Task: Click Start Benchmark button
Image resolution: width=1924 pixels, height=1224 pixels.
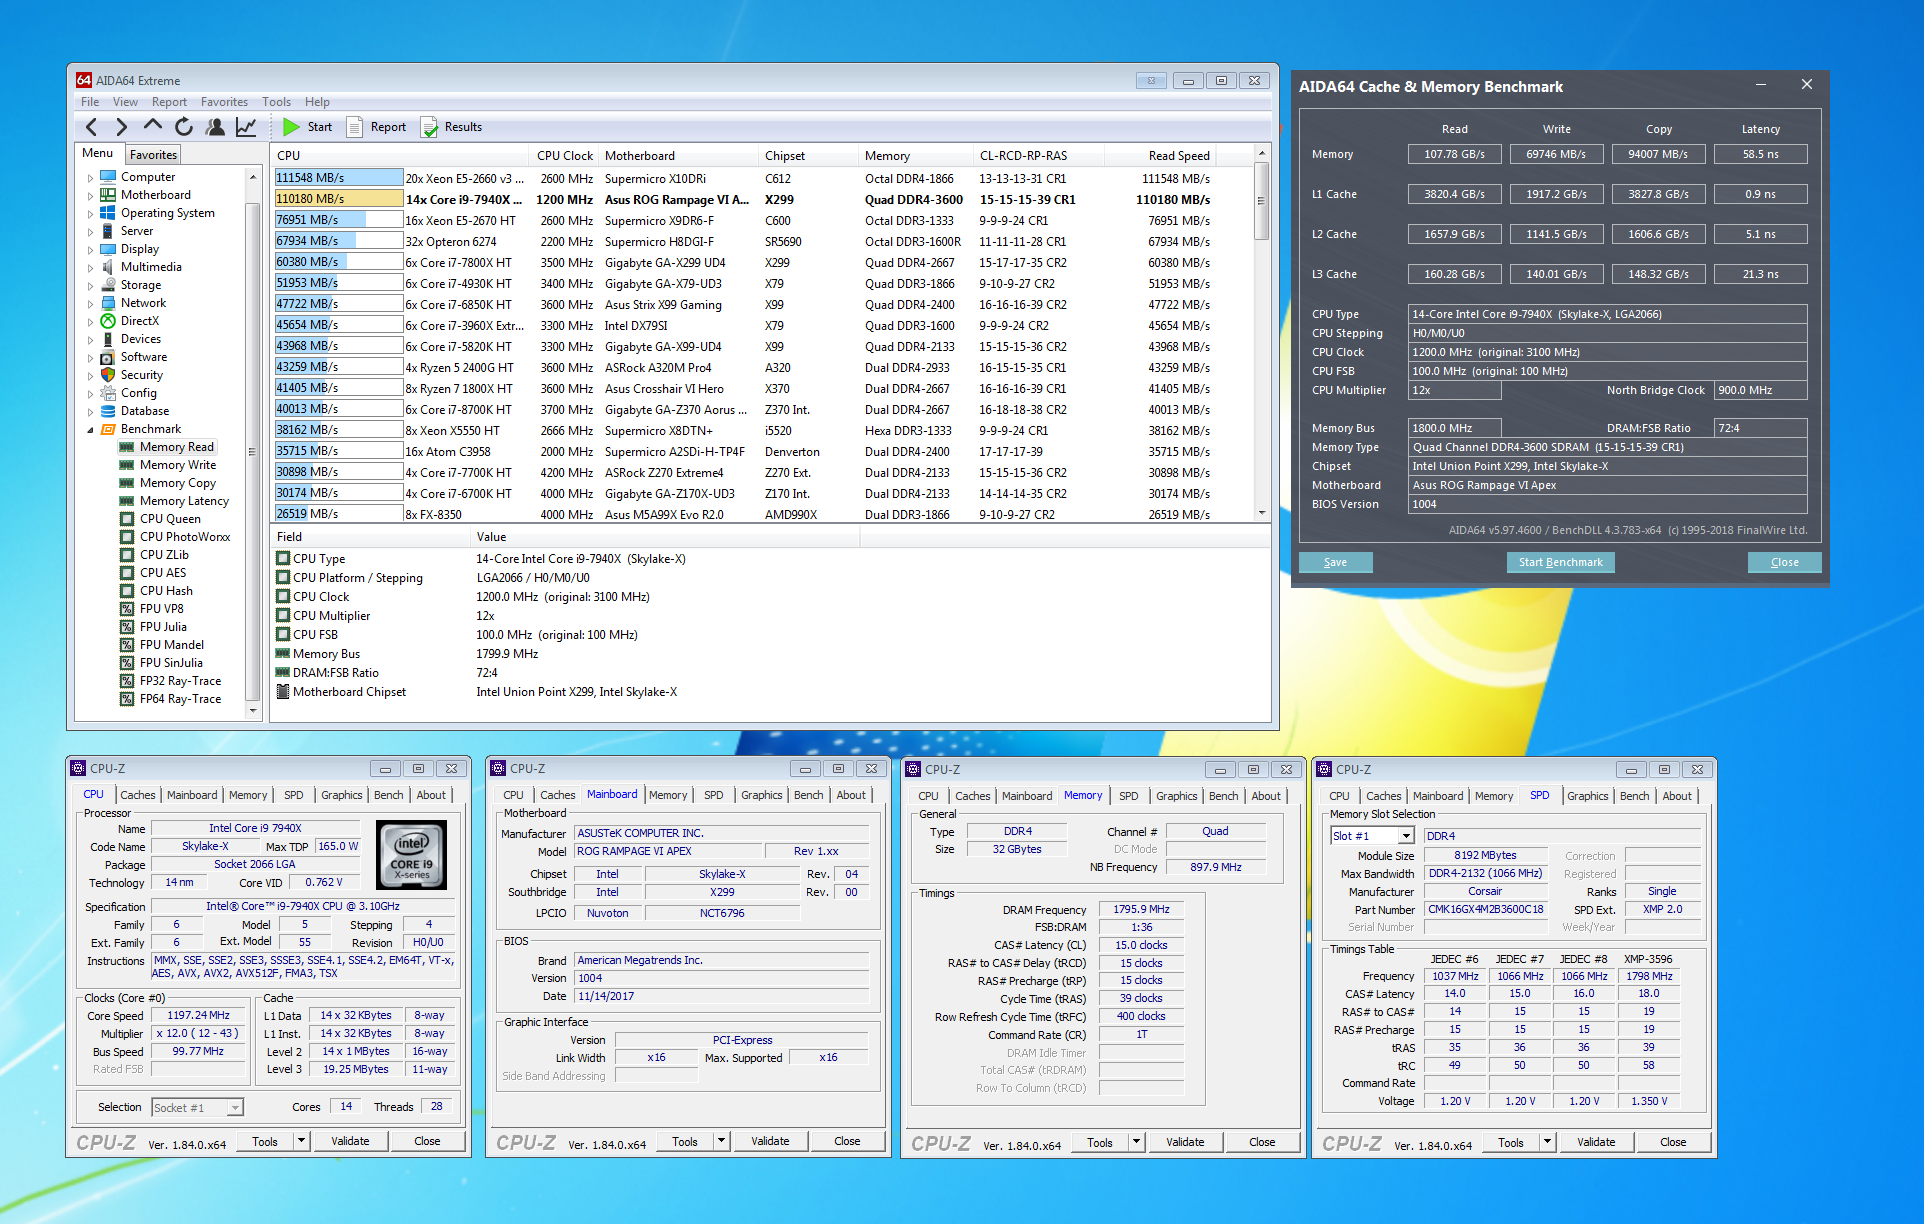Action: point(1560,562)
